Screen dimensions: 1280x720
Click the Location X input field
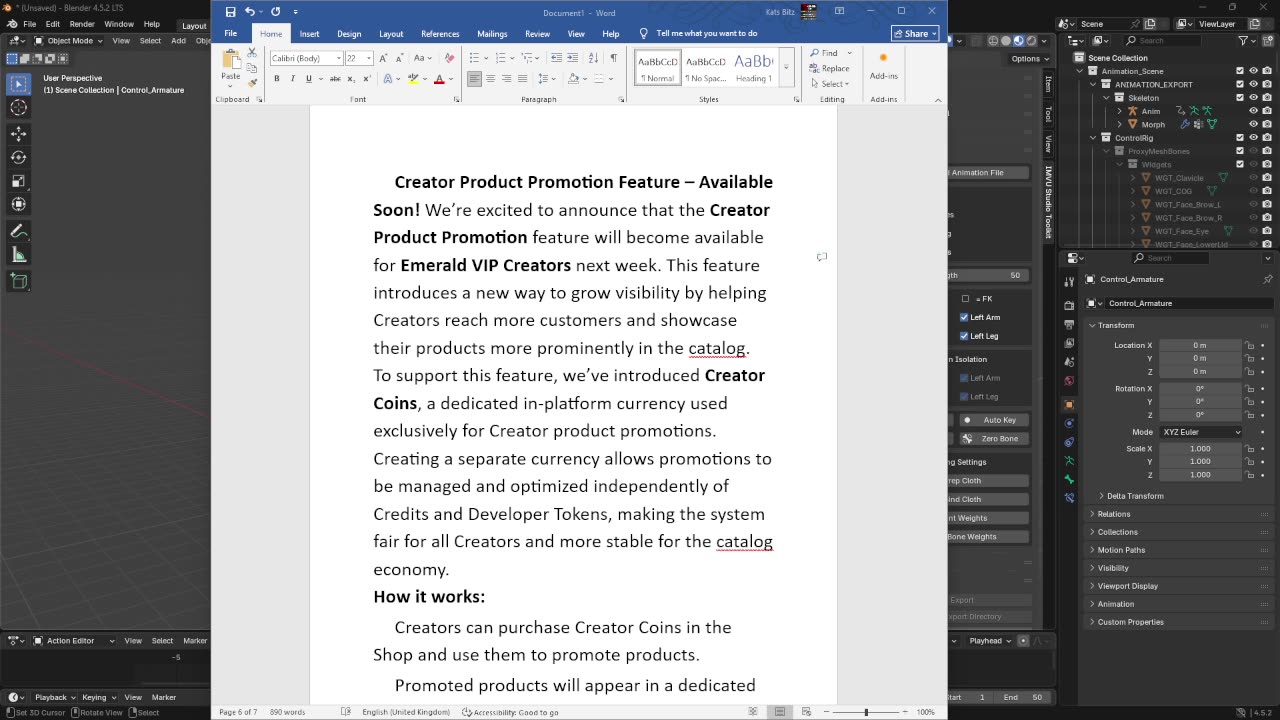[x=1199, y=345]
